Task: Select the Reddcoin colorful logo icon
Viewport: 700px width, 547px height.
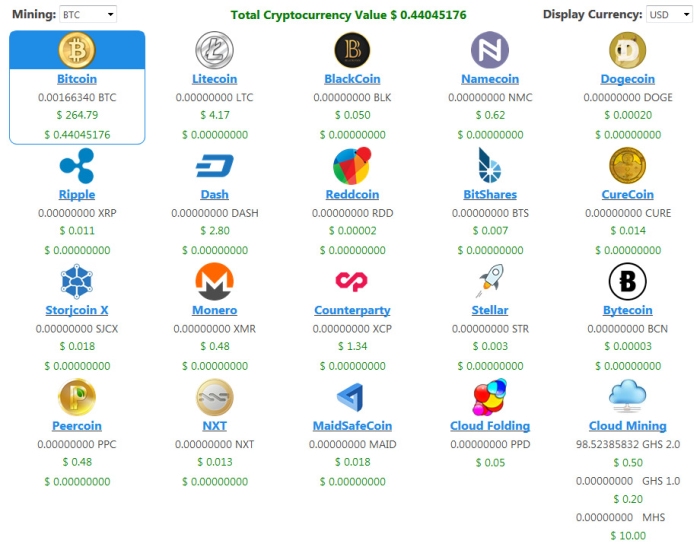Action: tap(352, 166)
